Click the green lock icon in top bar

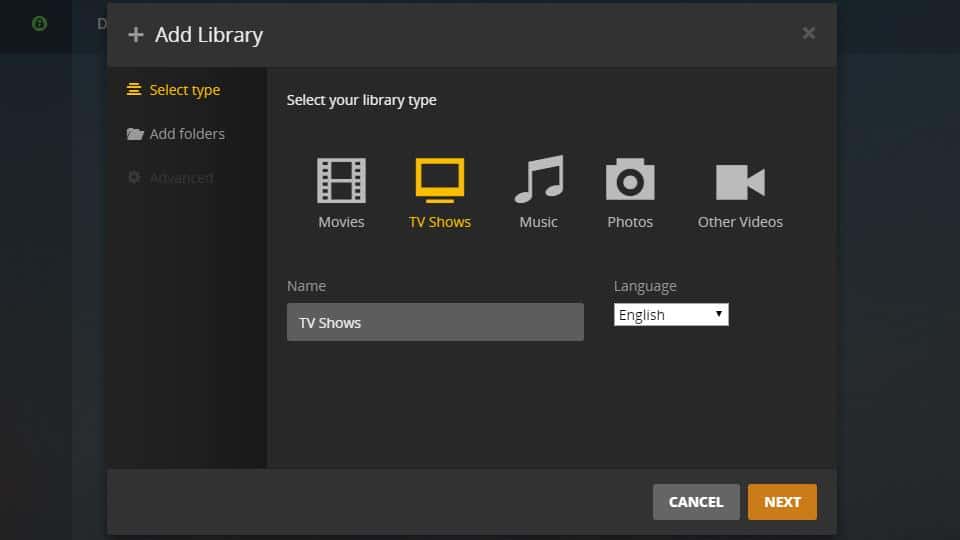tap(39, 23)
